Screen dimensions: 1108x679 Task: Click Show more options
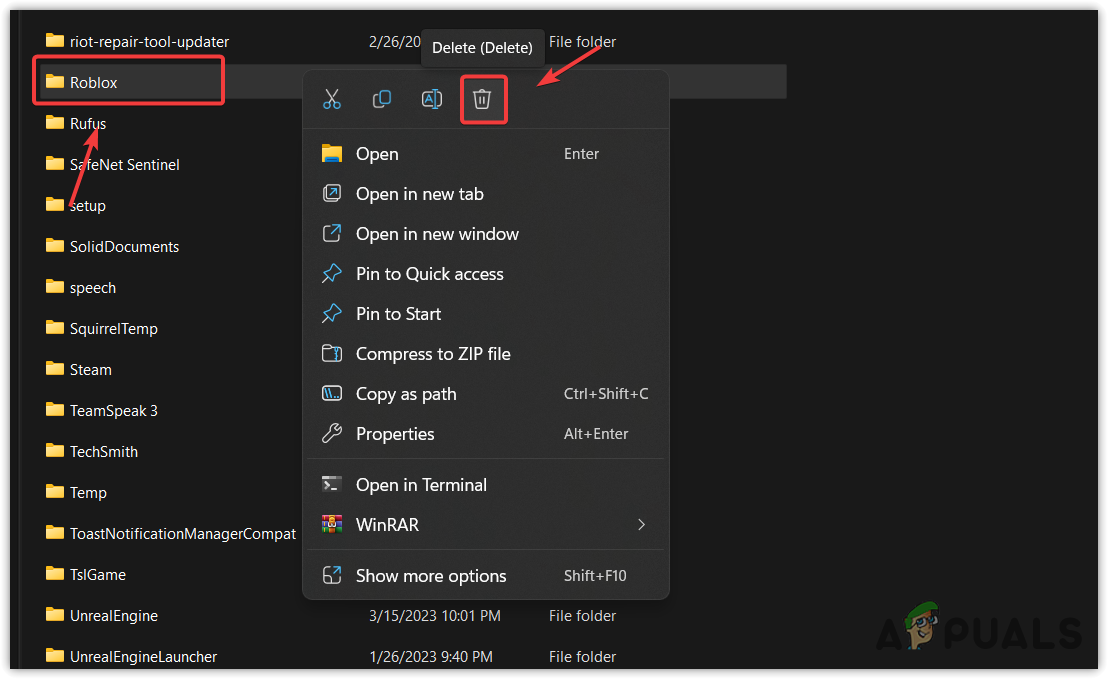(431, 576)
